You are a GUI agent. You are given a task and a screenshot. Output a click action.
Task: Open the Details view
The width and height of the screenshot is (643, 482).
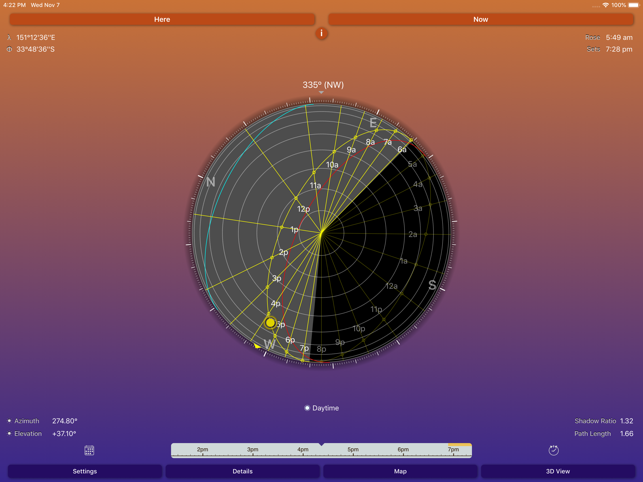click(242, 471)
